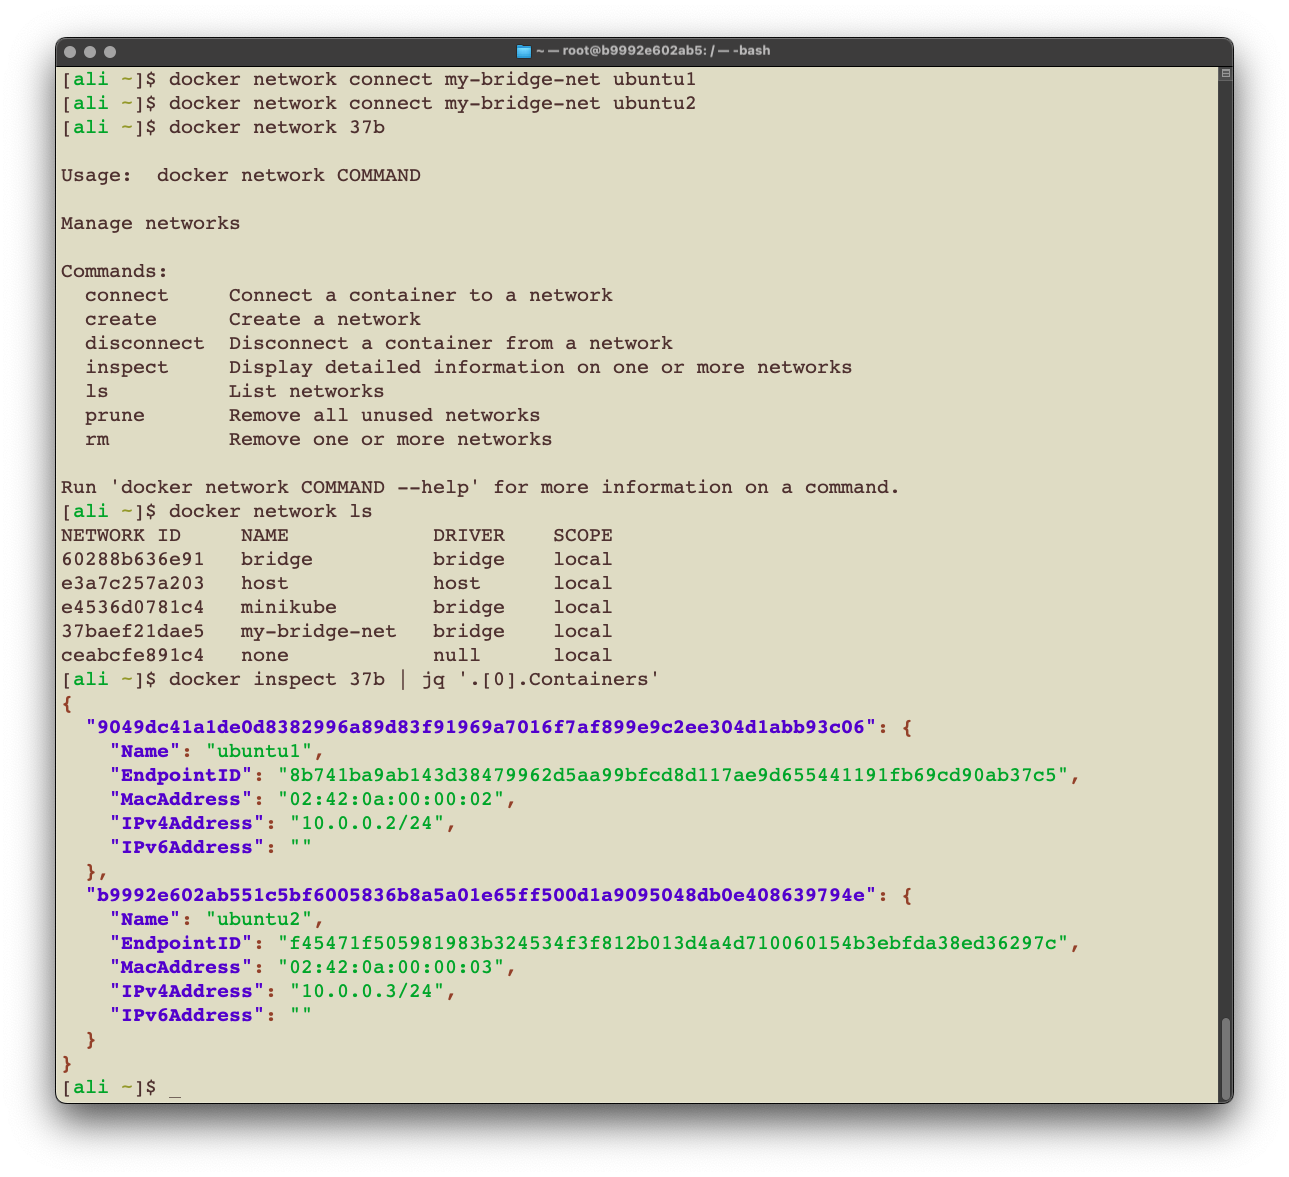This screenshot has width=1289, height=1177.
Task: Click the blue folder icon in the title bar
Action: point(523,49)
